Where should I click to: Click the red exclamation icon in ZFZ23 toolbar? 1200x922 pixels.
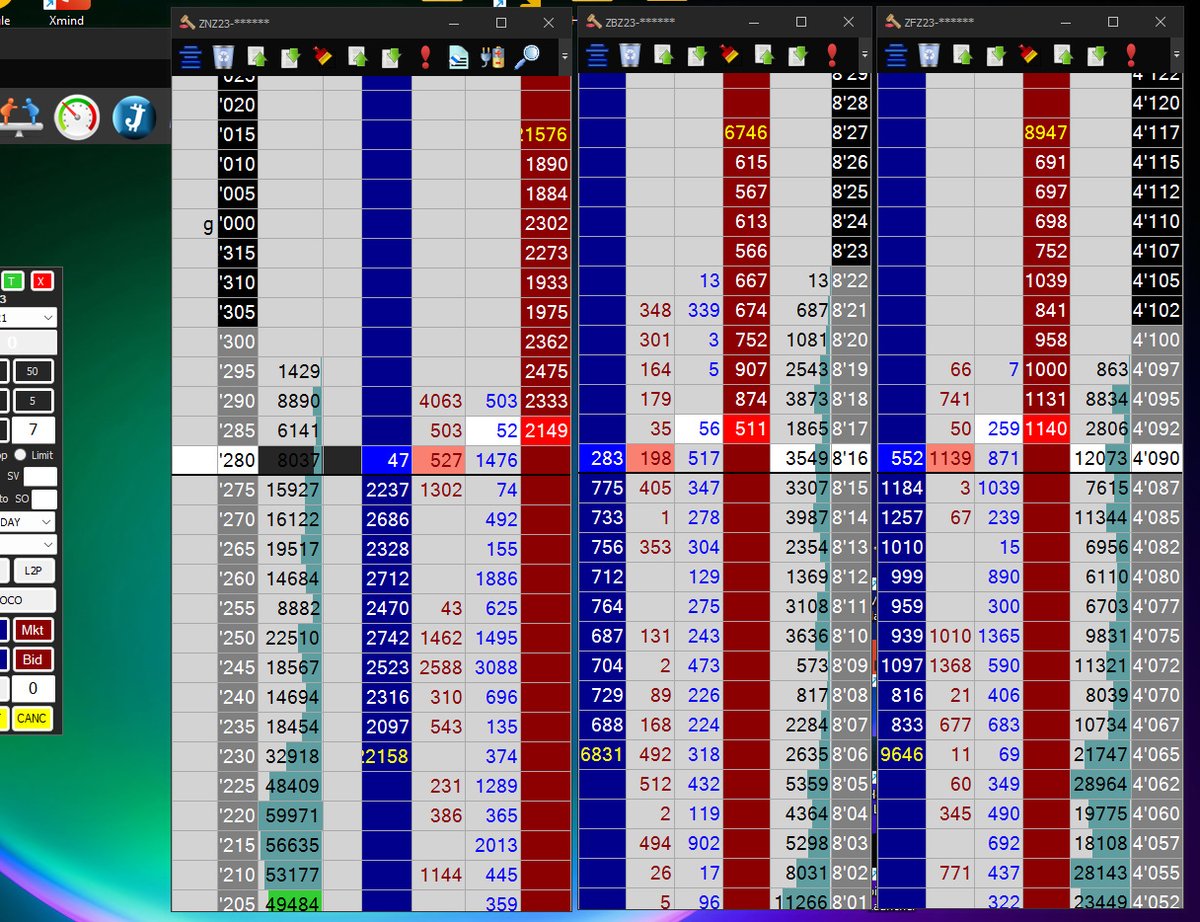click(1131, 55)
